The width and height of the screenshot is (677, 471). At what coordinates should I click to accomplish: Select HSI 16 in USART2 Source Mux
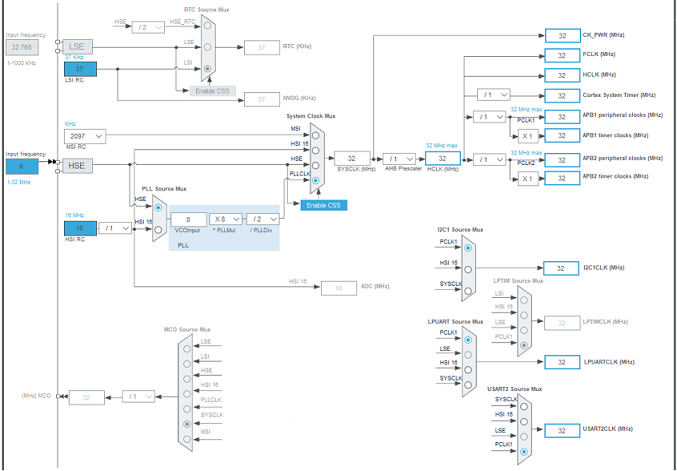524,421
